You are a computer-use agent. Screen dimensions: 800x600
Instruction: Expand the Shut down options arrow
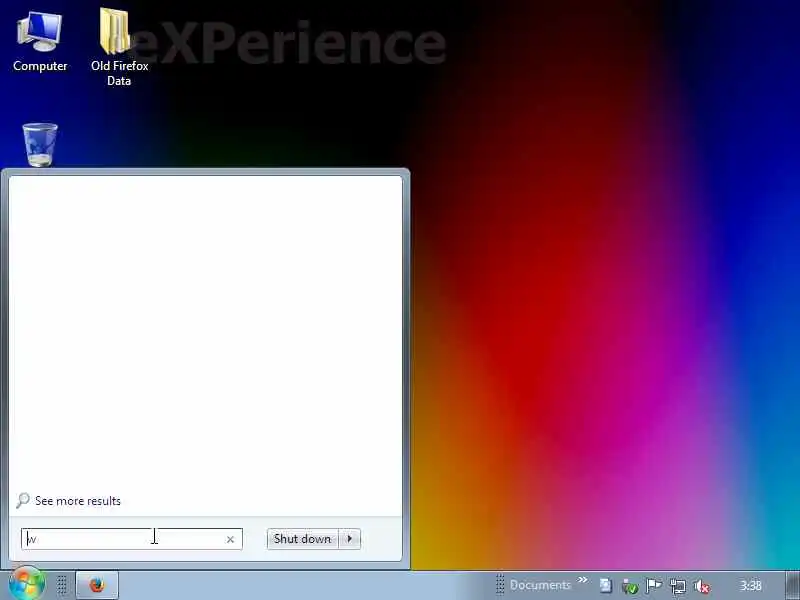[349, 539]
